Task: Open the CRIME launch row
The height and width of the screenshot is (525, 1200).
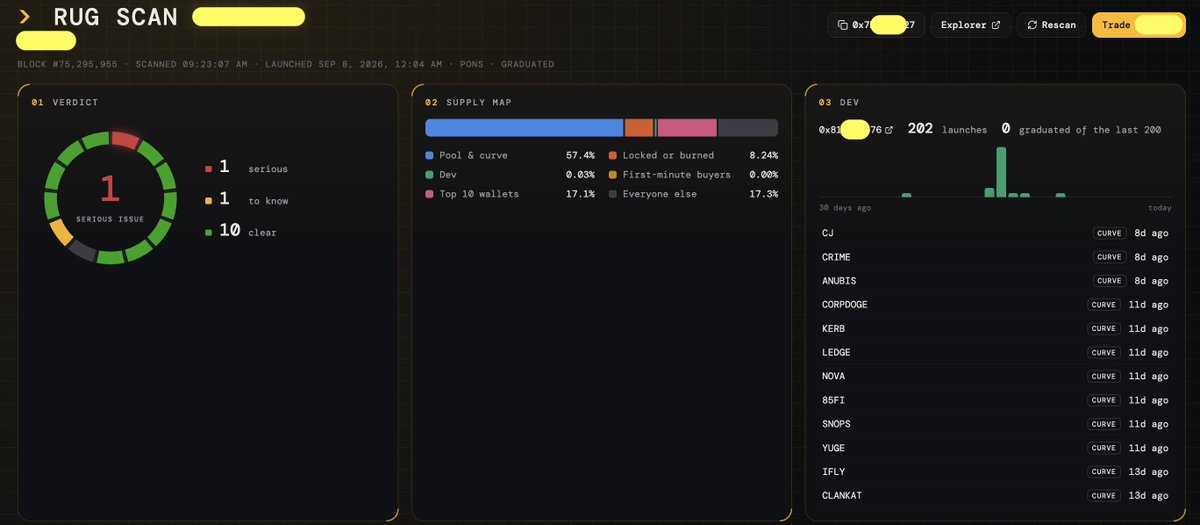Action: [994, 257]
